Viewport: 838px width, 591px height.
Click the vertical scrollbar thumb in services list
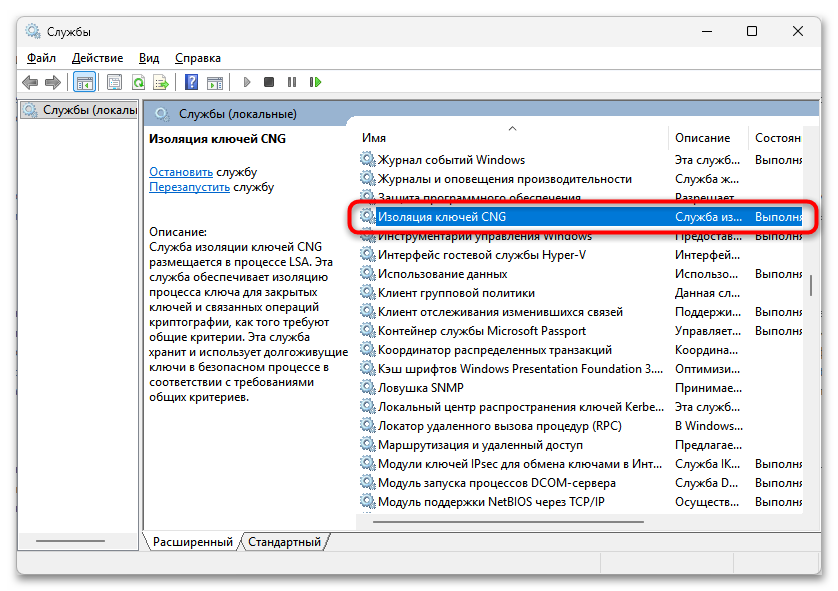pos(811,285)
